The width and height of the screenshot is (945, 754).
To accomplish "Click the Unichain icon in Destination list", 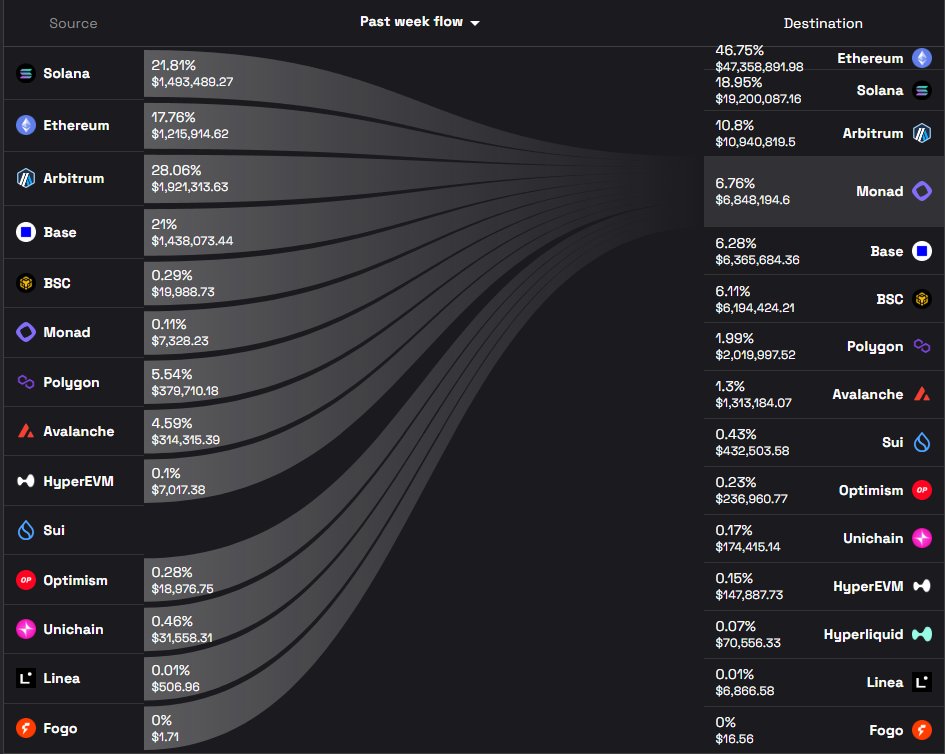I will click(x=921, y=538).
